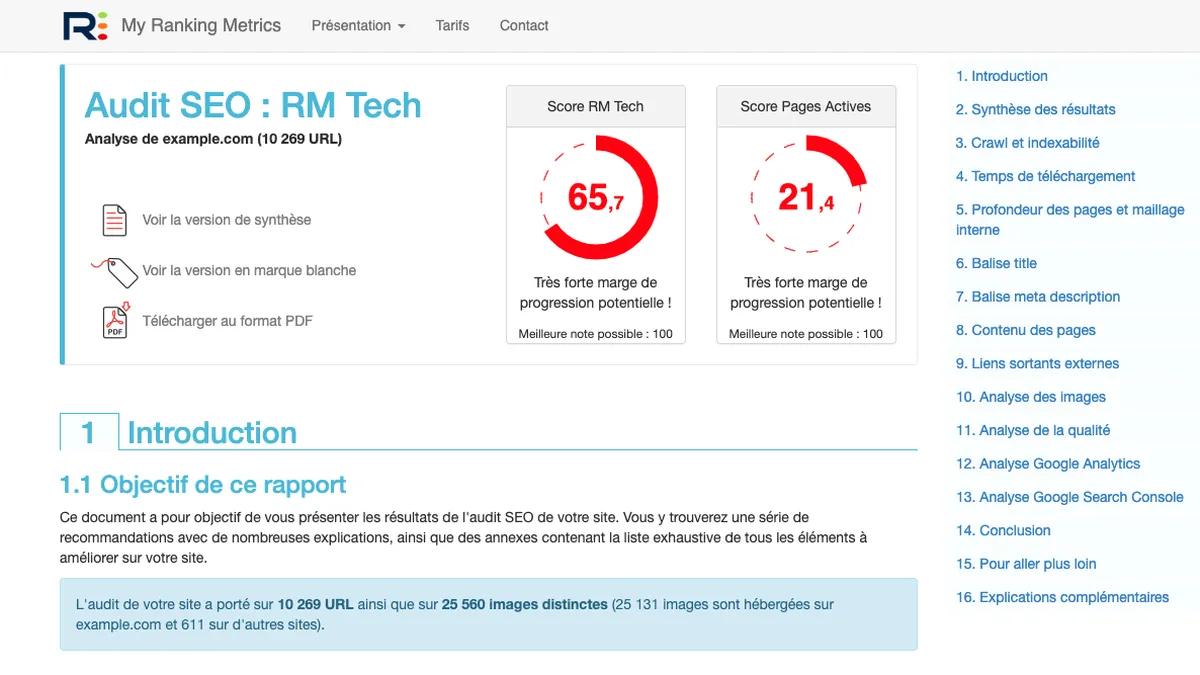Select 9. Liens sortants externes

point(1037,364)
